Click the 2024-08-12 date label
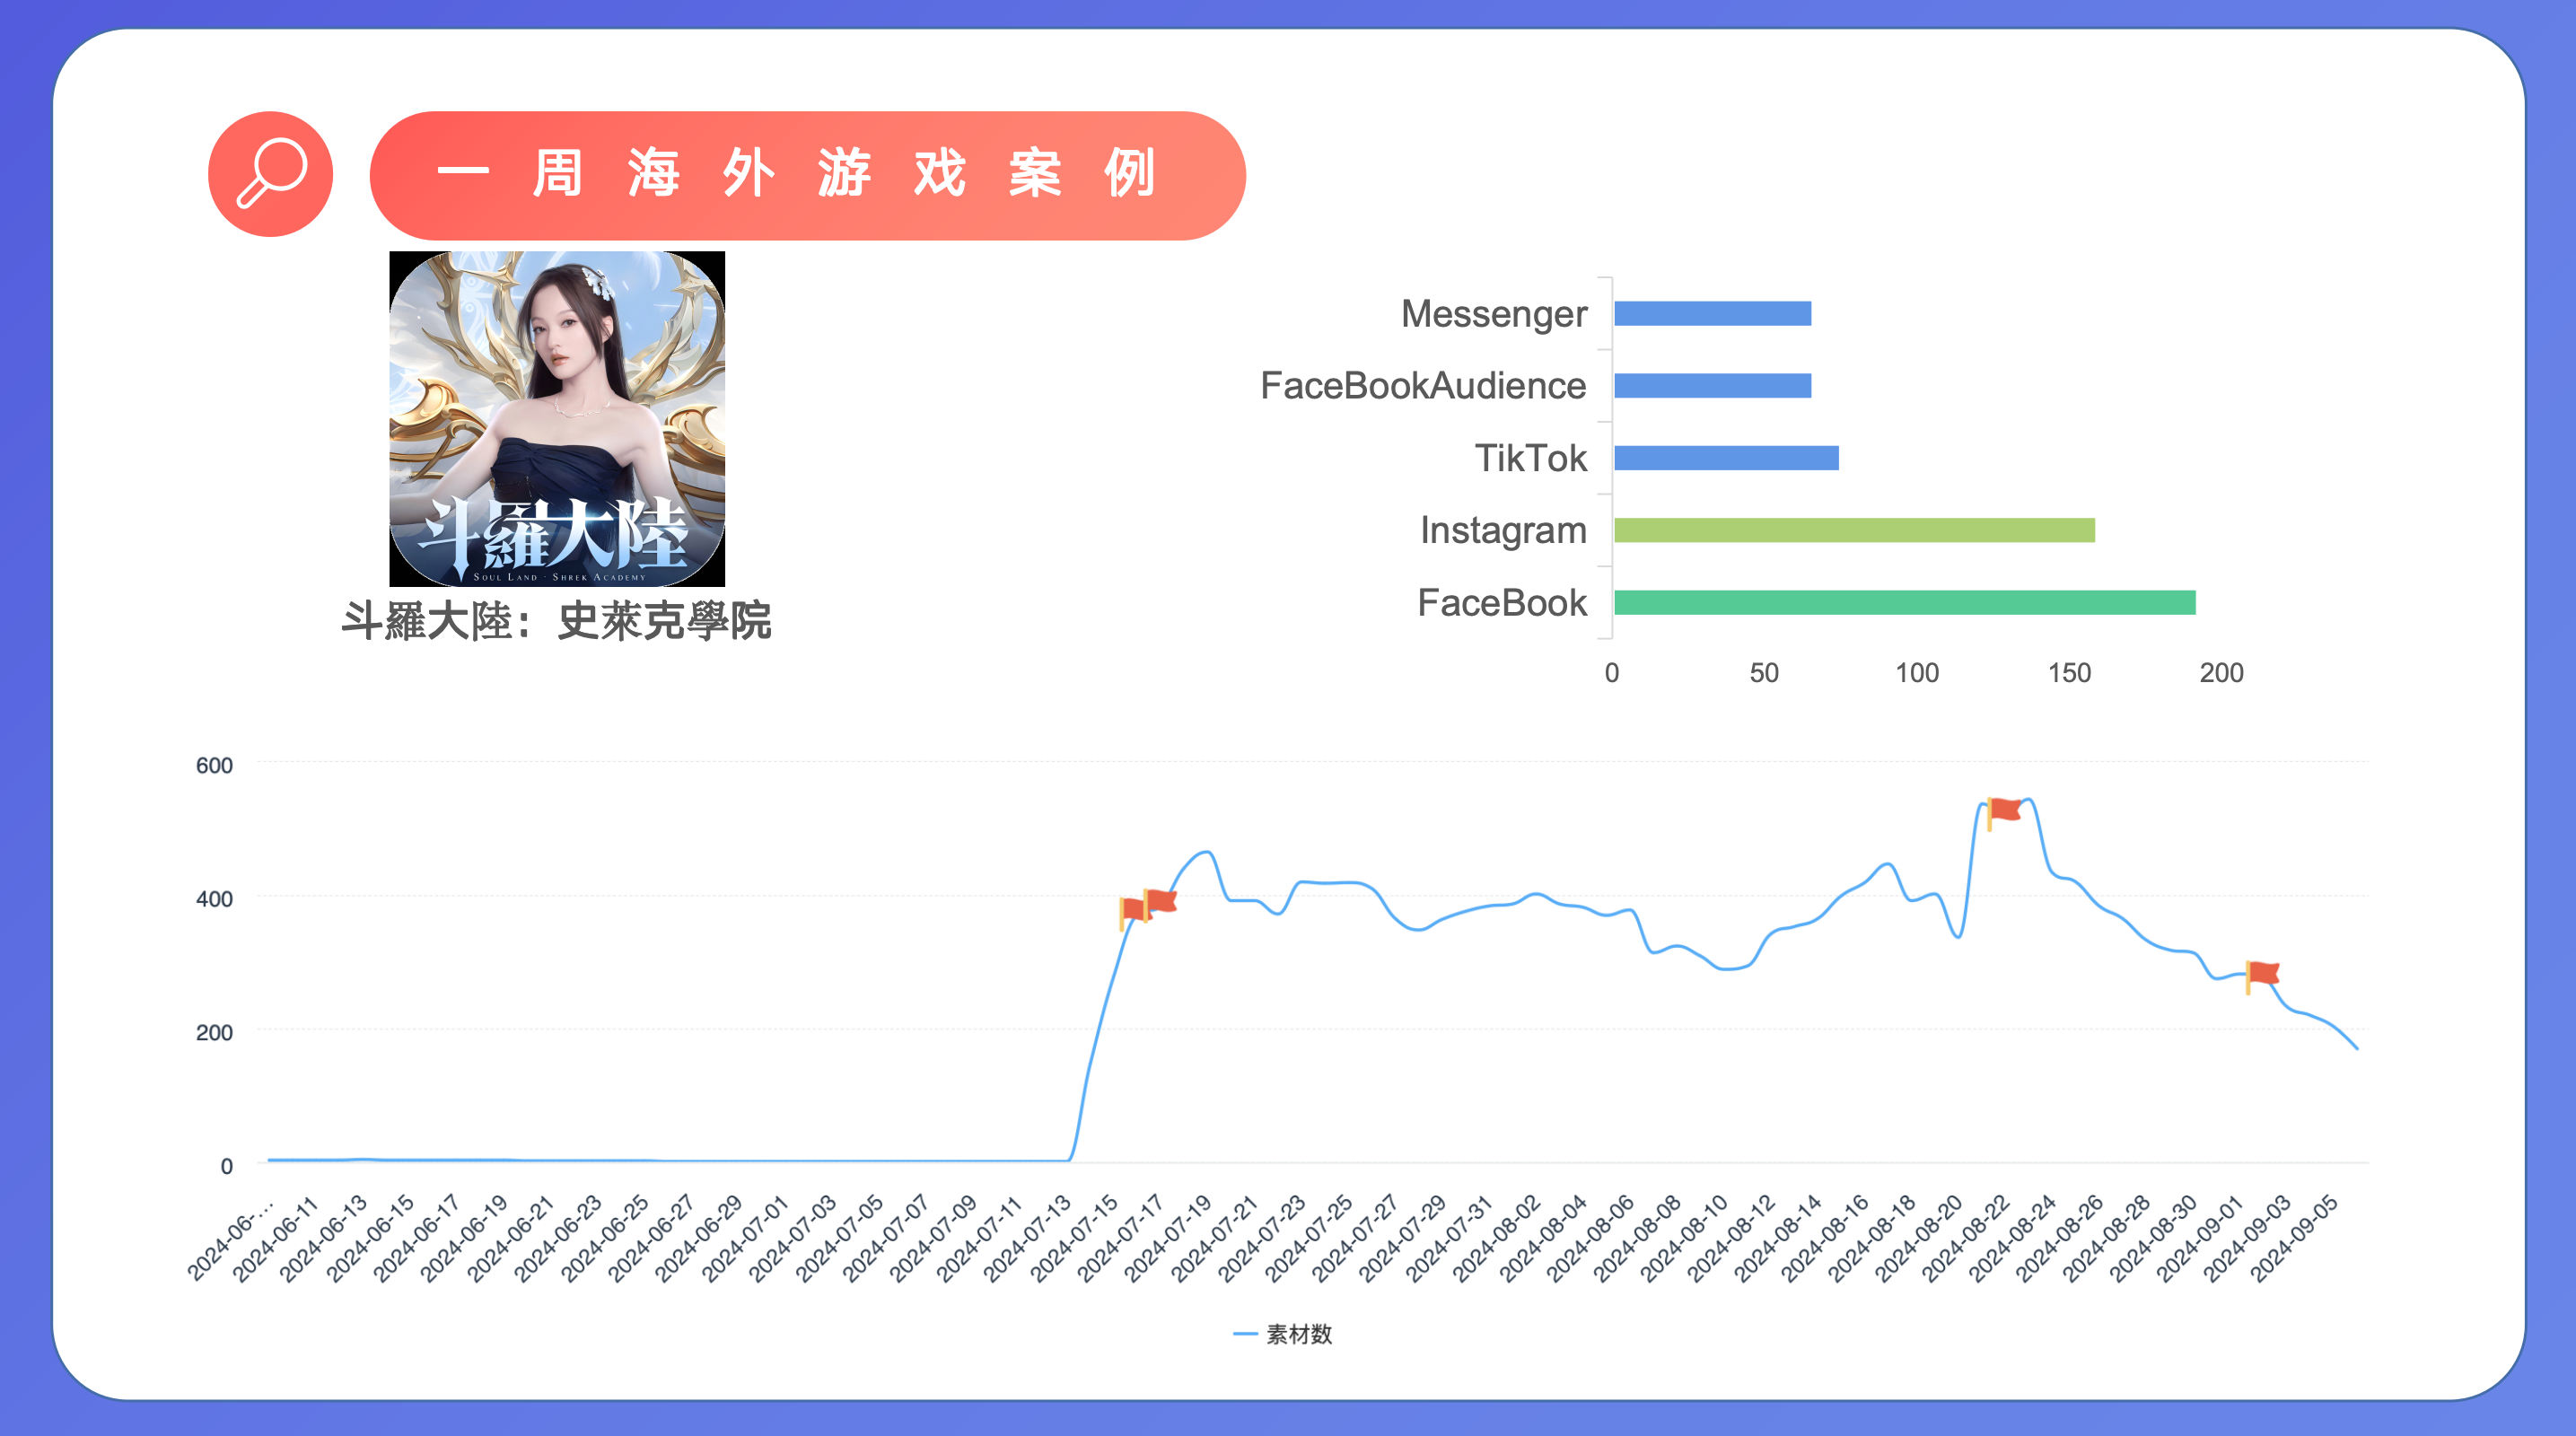 click(1731, 1239)
